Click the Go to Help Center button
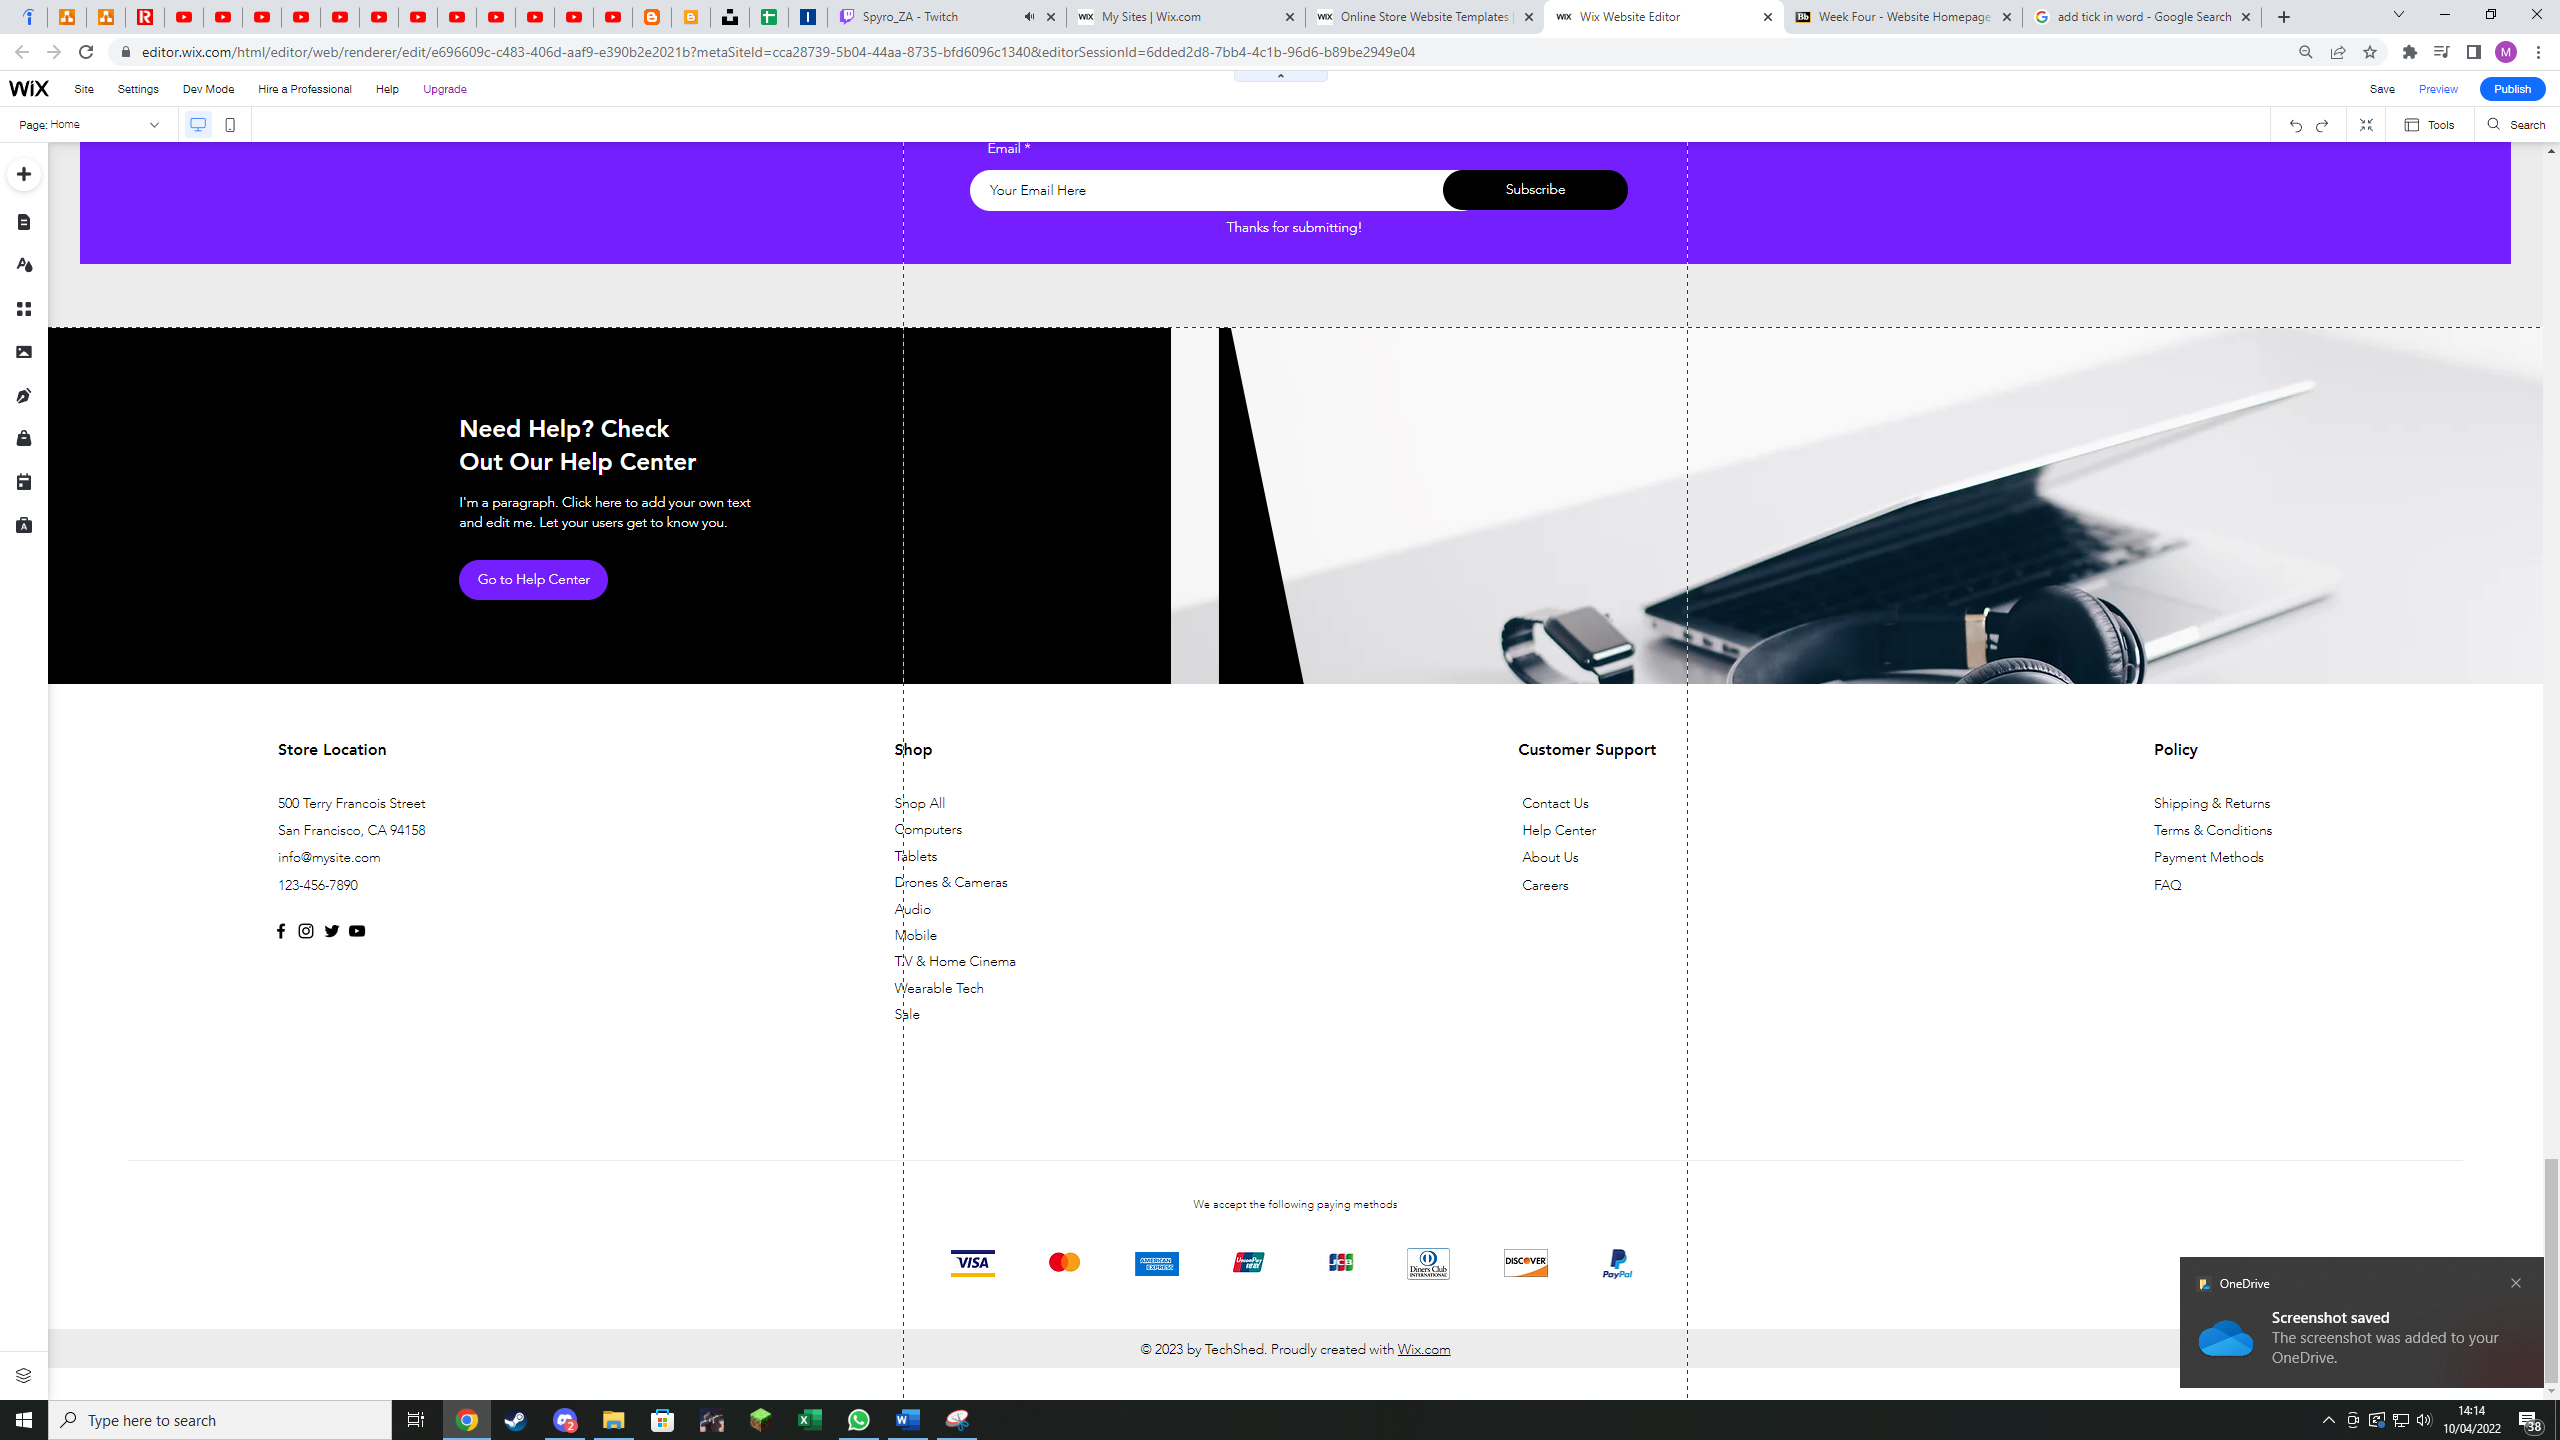This screenshot has width=2560, height=1440. coord(533,580)
